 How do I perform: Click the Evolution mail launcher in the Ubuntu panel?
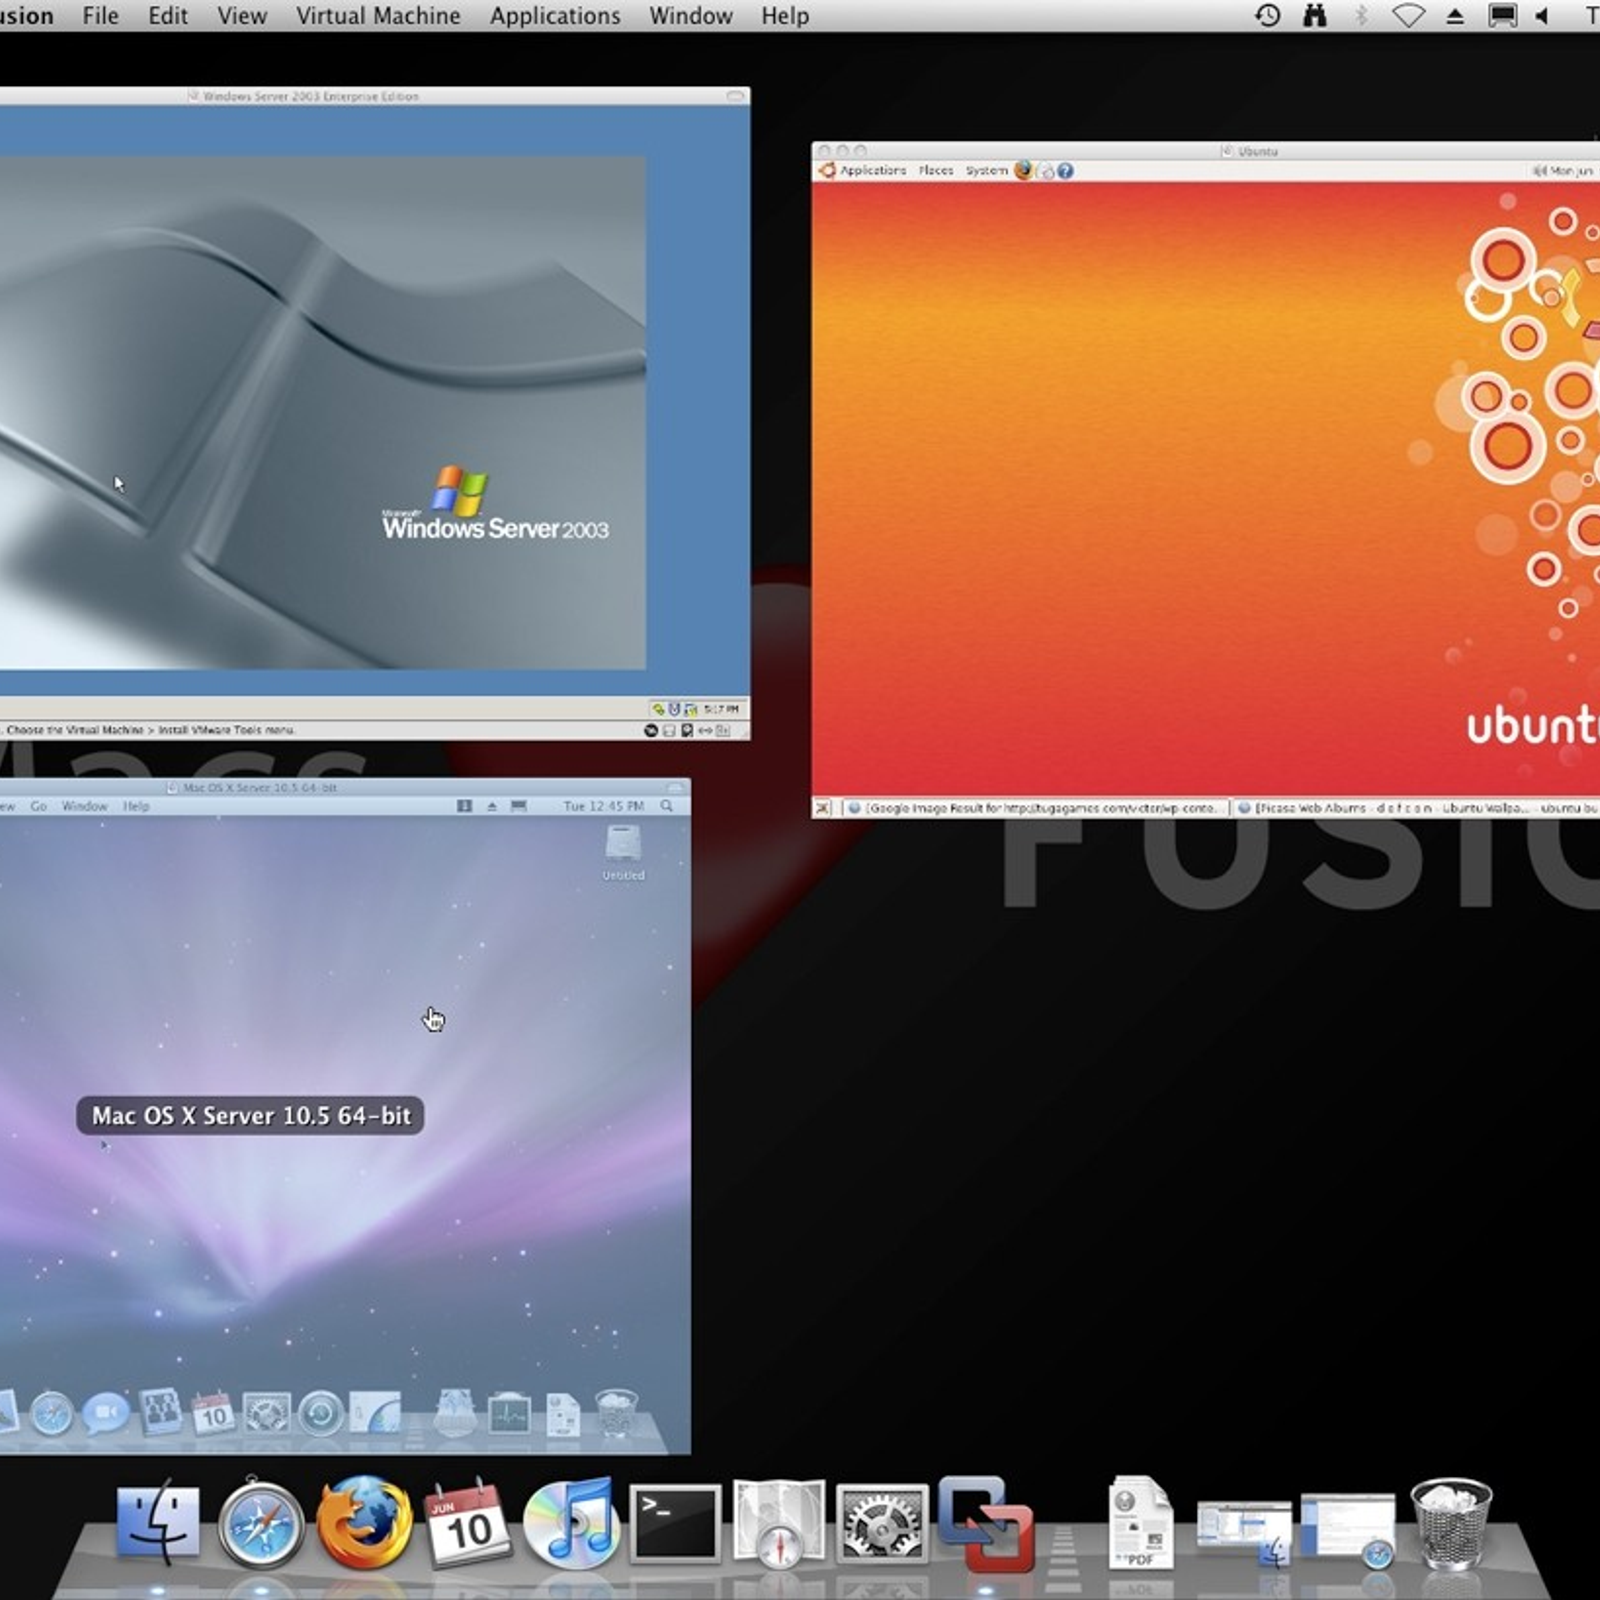coord(1045,171)
